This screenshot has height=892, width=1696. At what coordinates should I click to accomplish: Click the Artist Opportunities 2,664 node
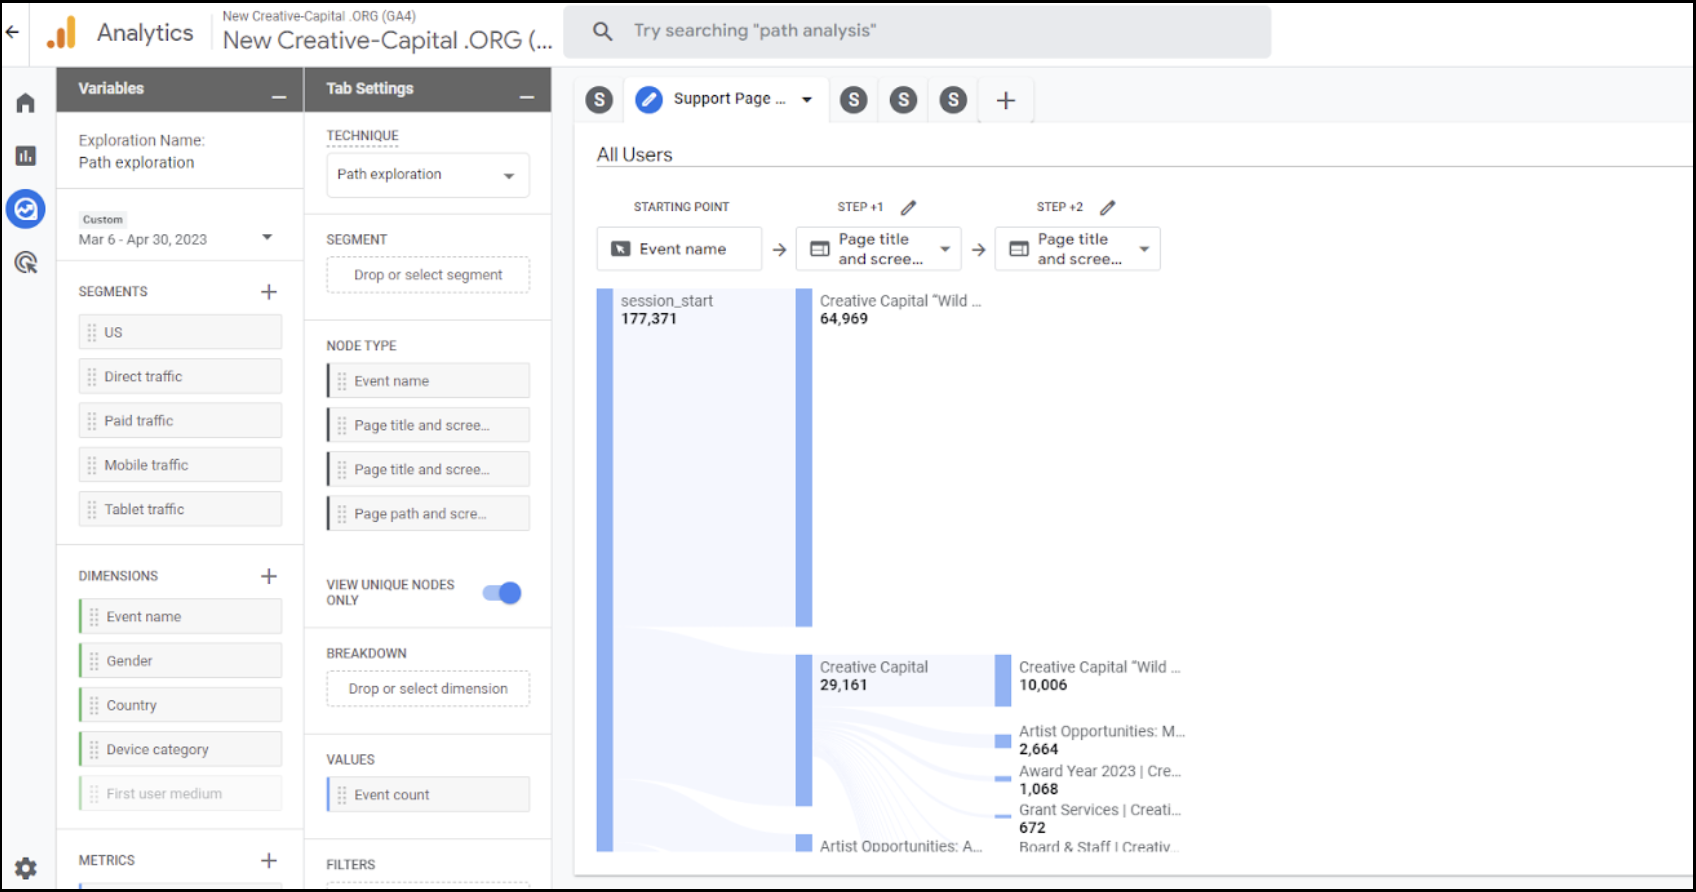pyautogui.click(x=1003, y=741)
